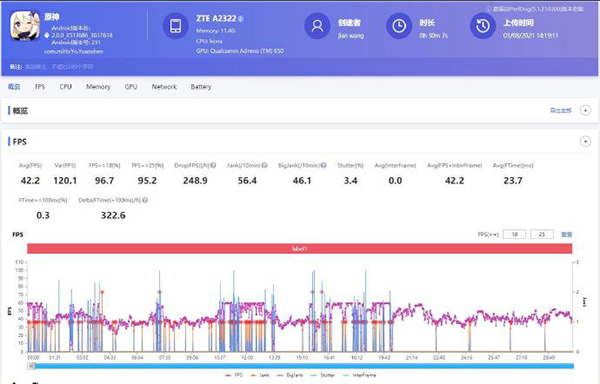Click the duration value 0h 50m 7s
Viewport: 600px width, 384px height.
433,36
